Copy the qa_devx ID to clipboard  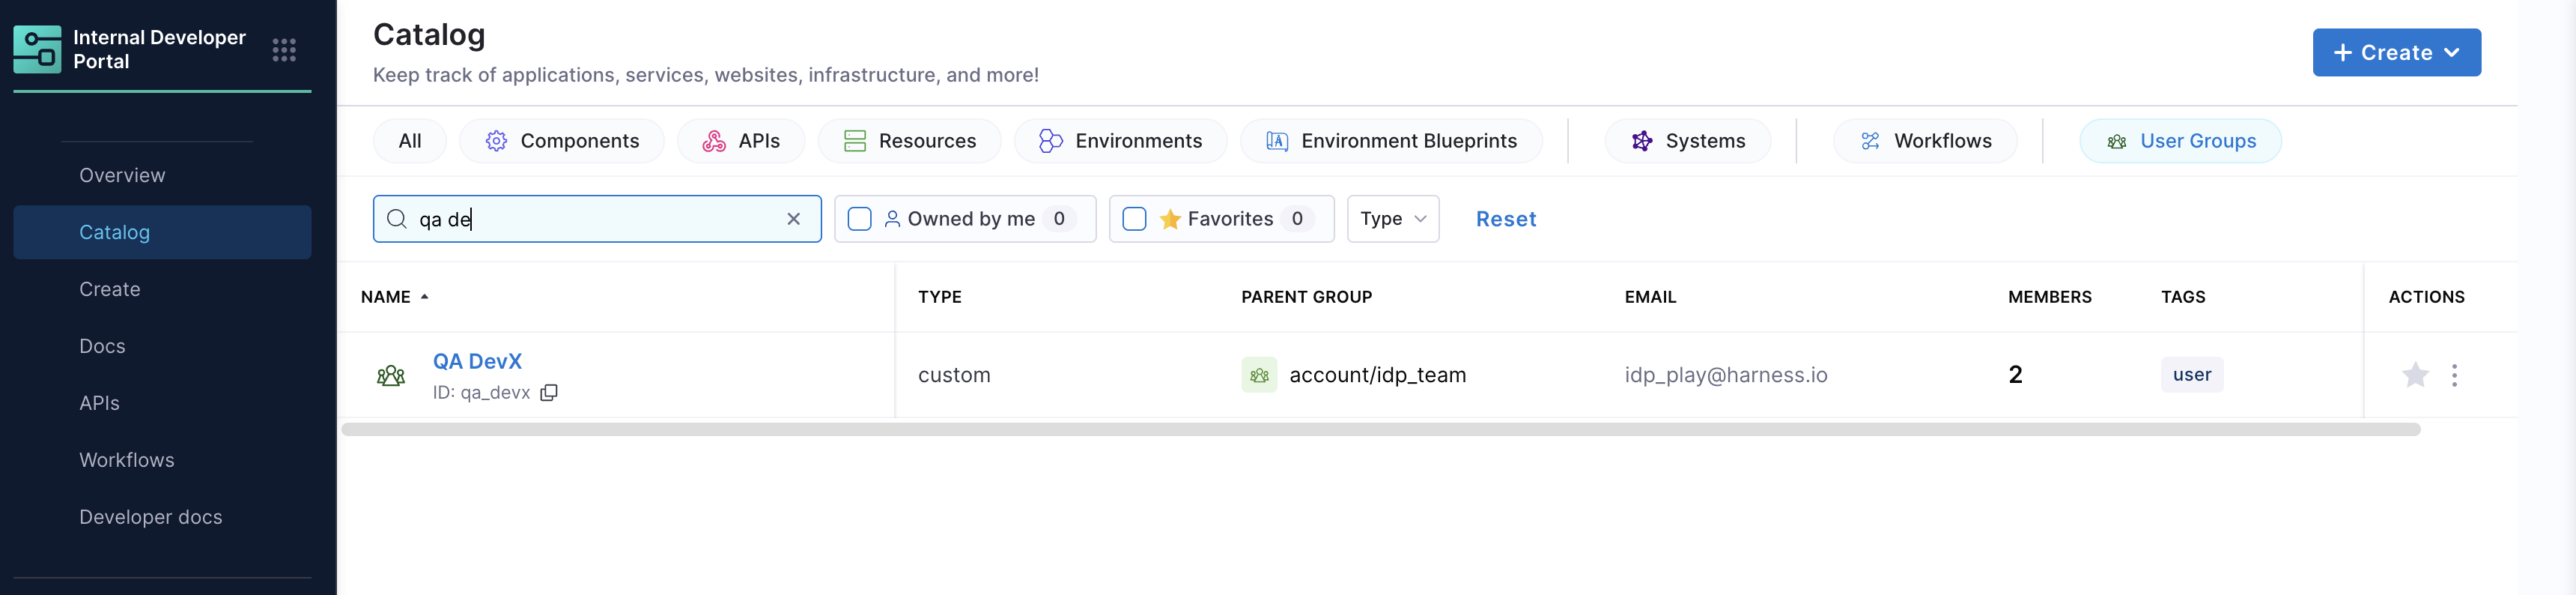pyautogui.click(x=549, y=393)
